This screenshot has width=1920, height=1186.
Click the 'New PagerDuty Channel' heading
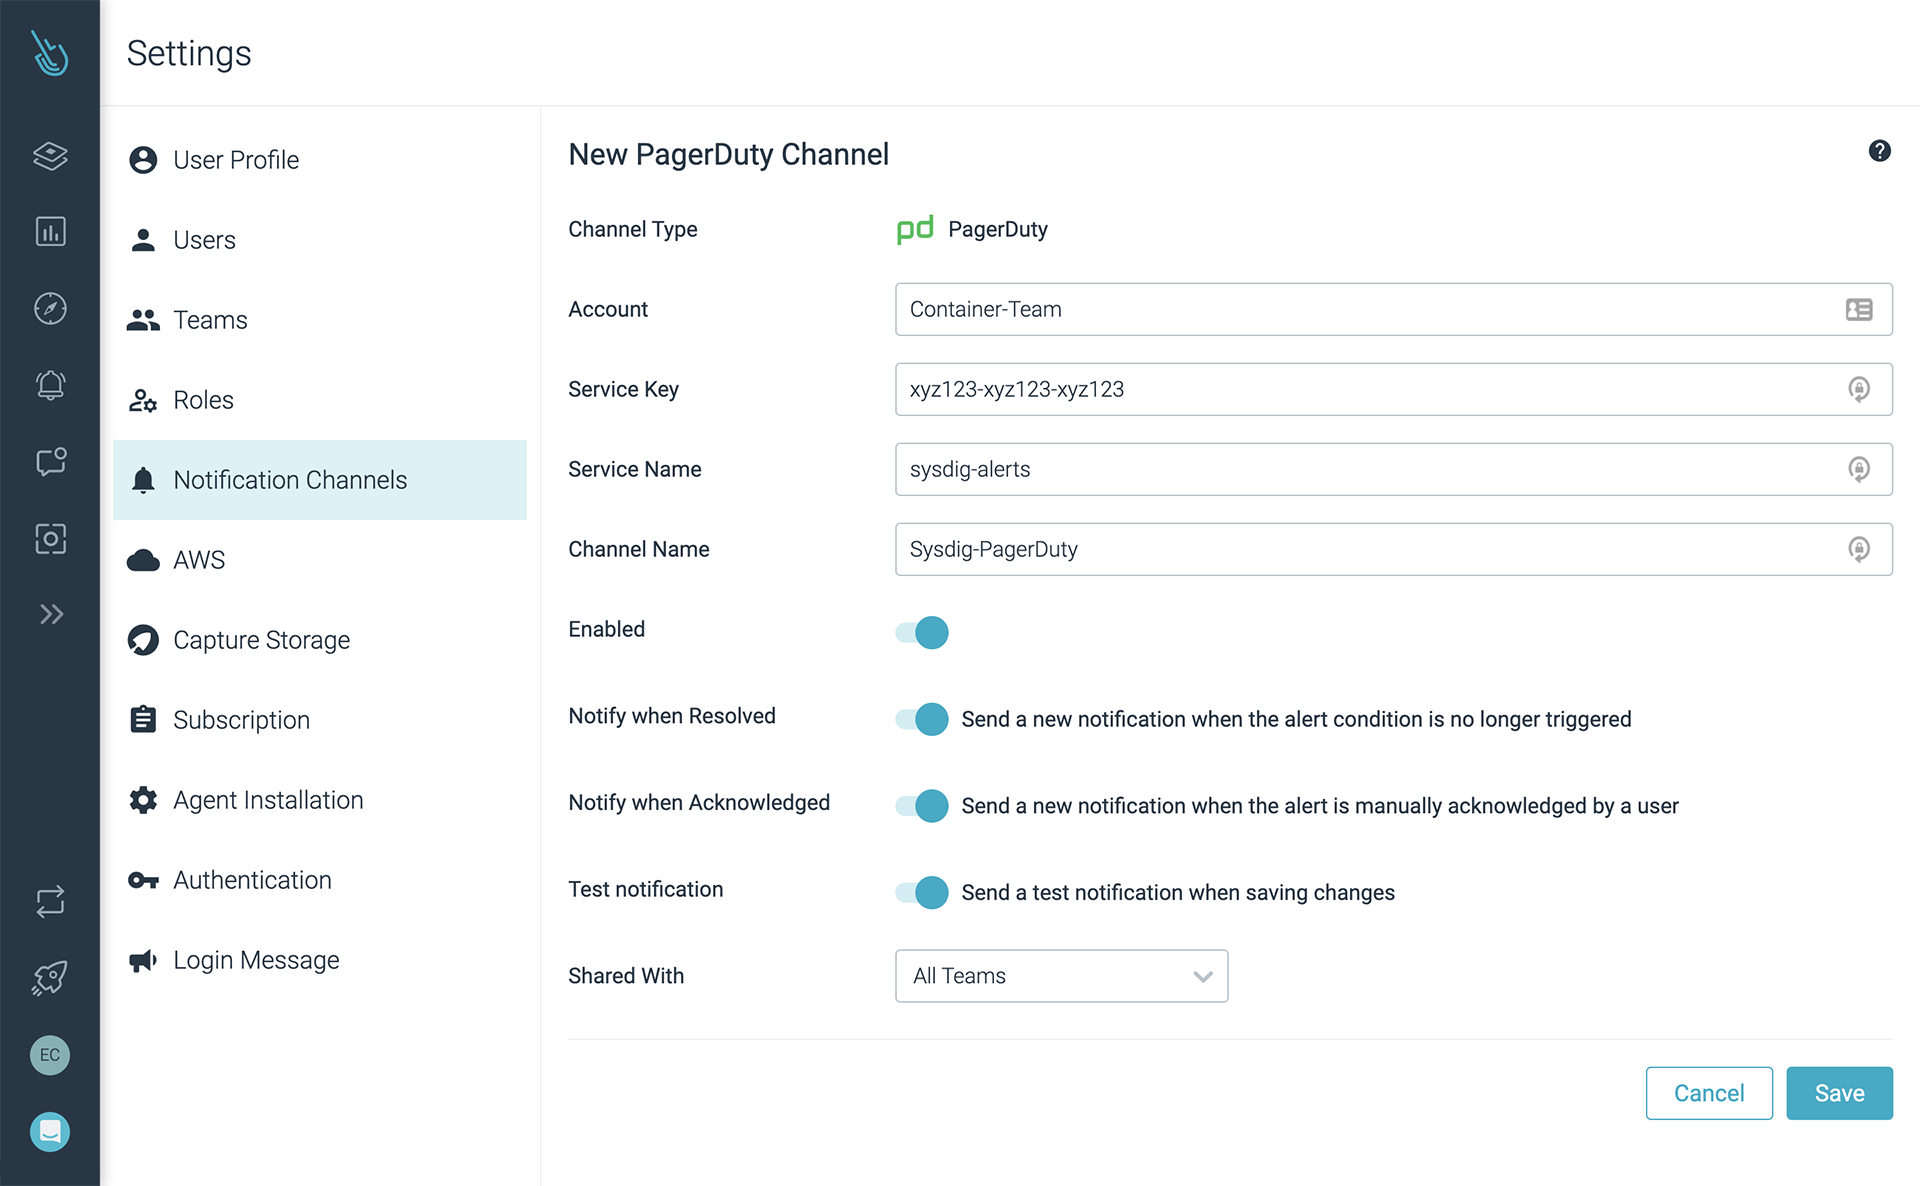coord(728,155)
